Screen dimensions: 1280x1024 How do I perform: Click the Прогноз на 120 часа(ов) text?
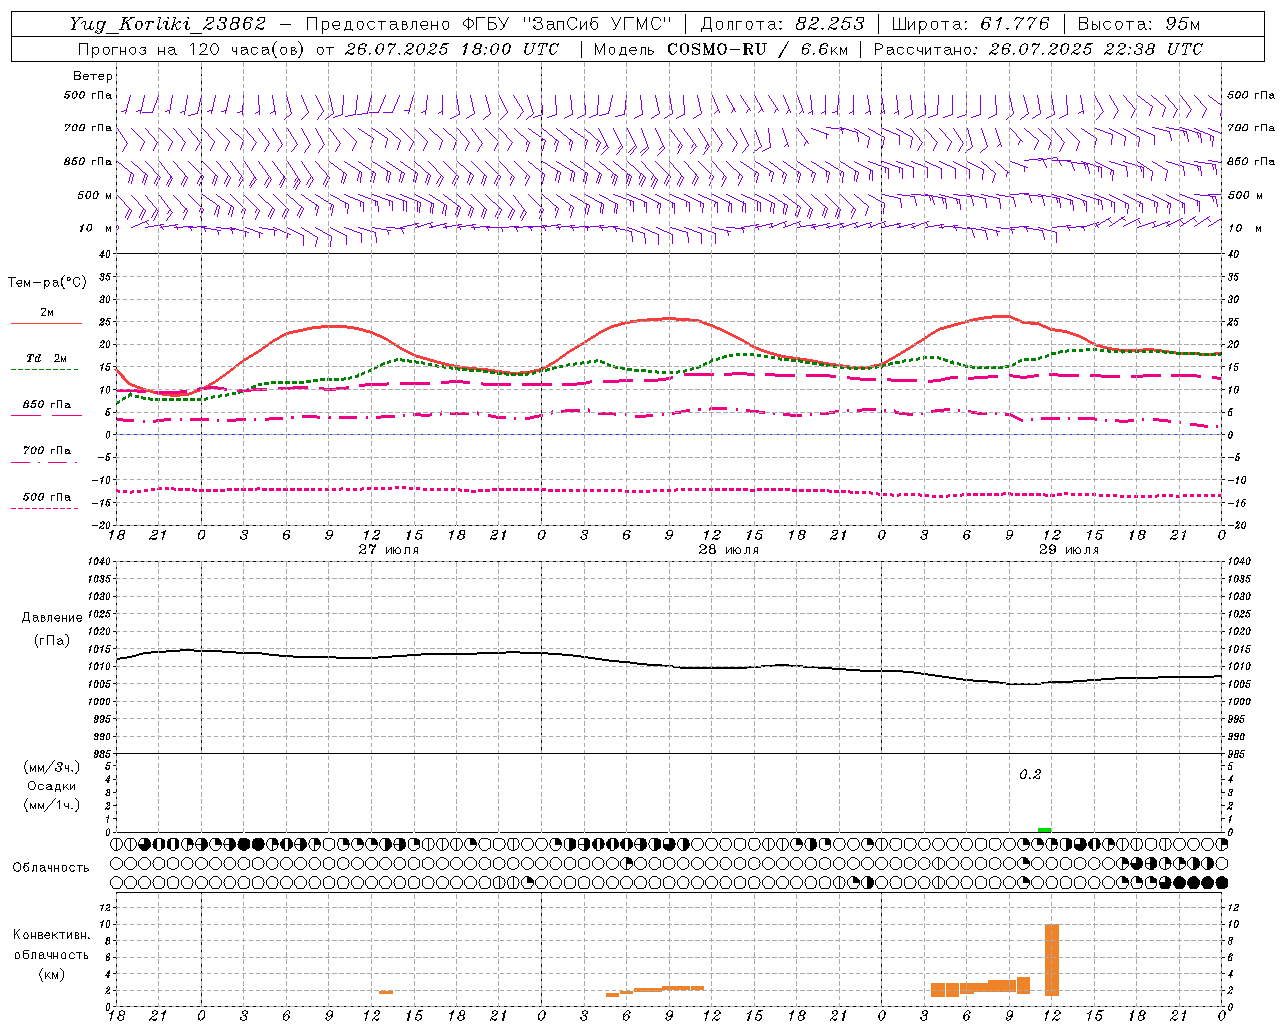tap(192, 49)
